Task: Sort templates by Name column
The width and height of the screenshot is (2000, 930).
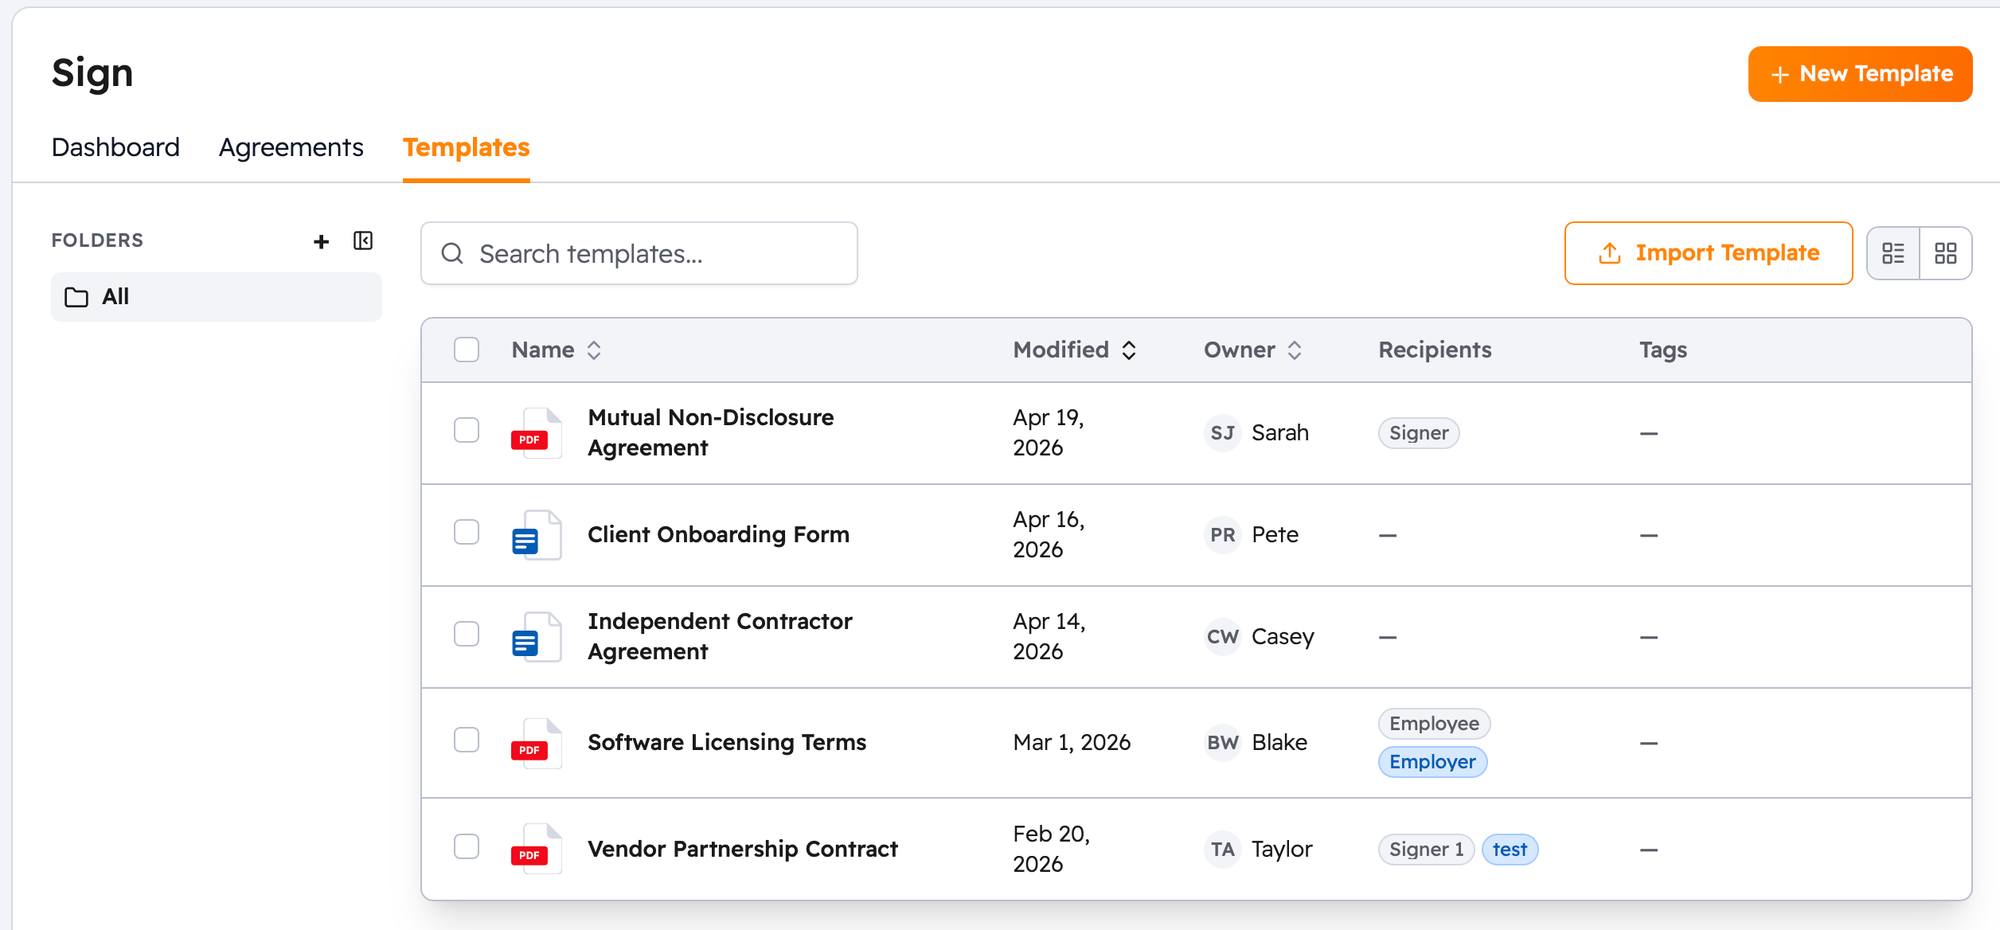Action: 556,350
